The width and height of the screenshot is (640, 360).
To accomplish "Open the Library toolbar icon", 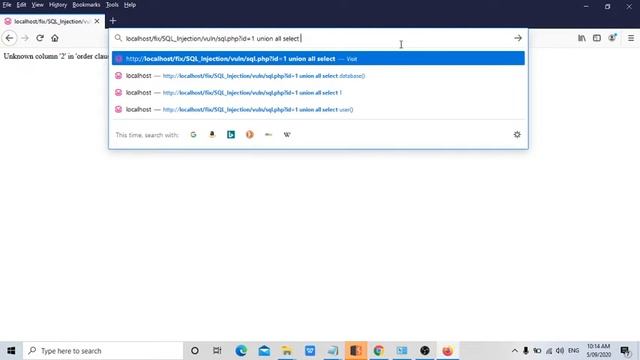I will 582,38.
